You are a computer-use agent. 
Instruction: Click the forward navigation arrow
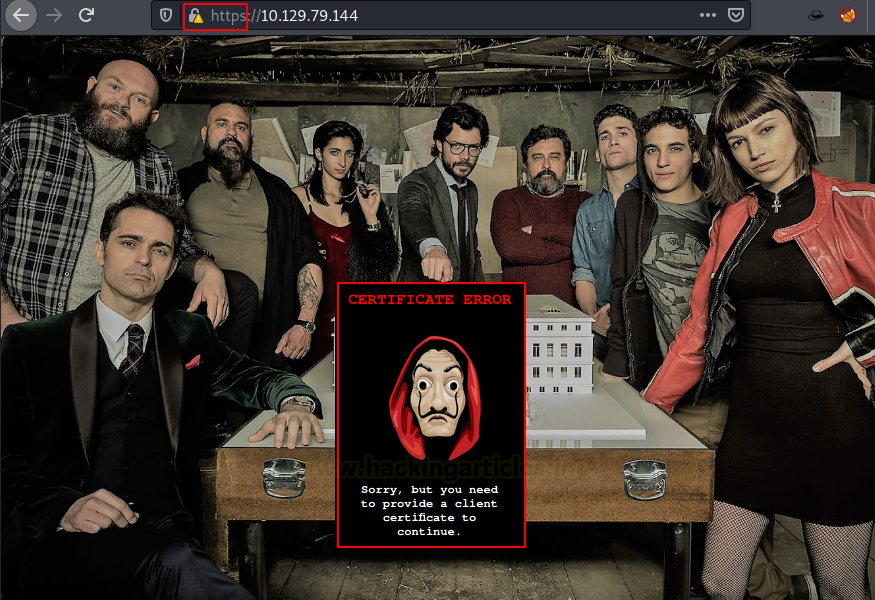click(x=54, y=15)
